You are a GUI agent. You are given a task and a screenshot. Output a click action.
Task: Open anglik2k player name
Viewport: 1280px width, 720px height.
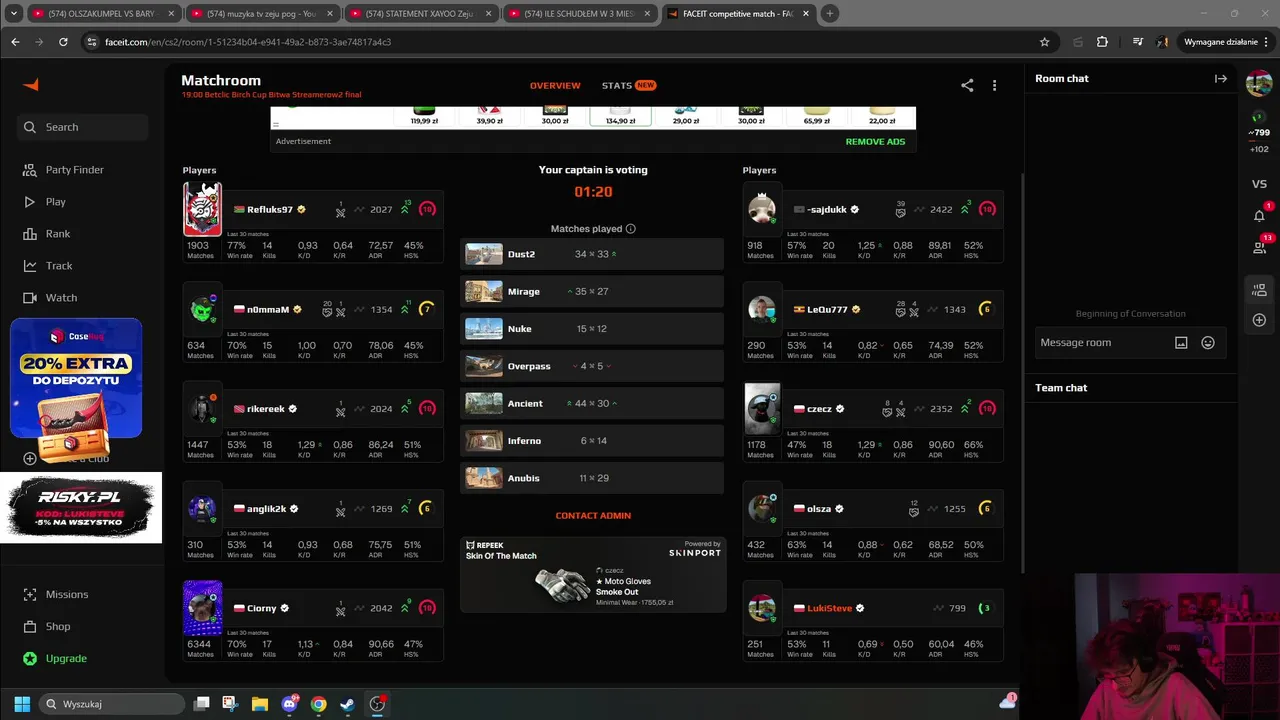(x=266, y=509)
